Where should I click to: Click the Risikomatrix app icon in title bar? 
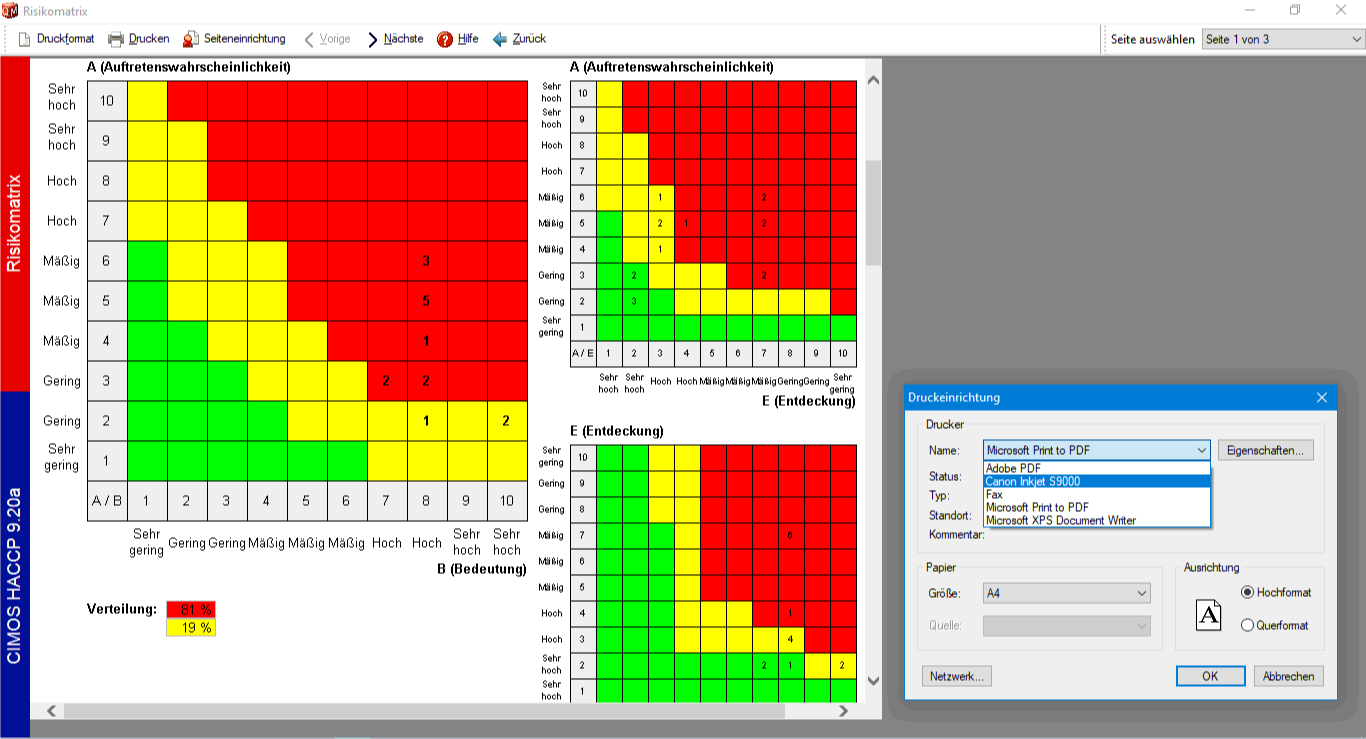(11, 11)
